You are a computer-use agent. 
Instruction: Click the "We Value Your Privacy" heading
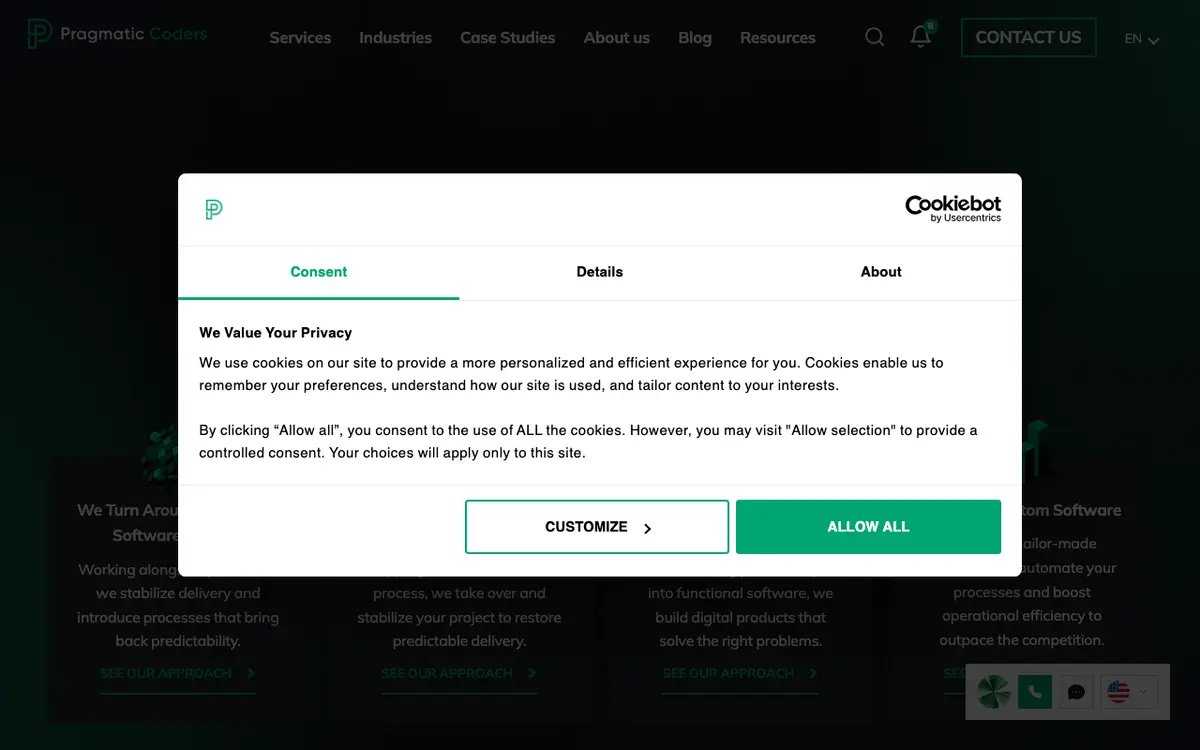(x=275, y=333)
